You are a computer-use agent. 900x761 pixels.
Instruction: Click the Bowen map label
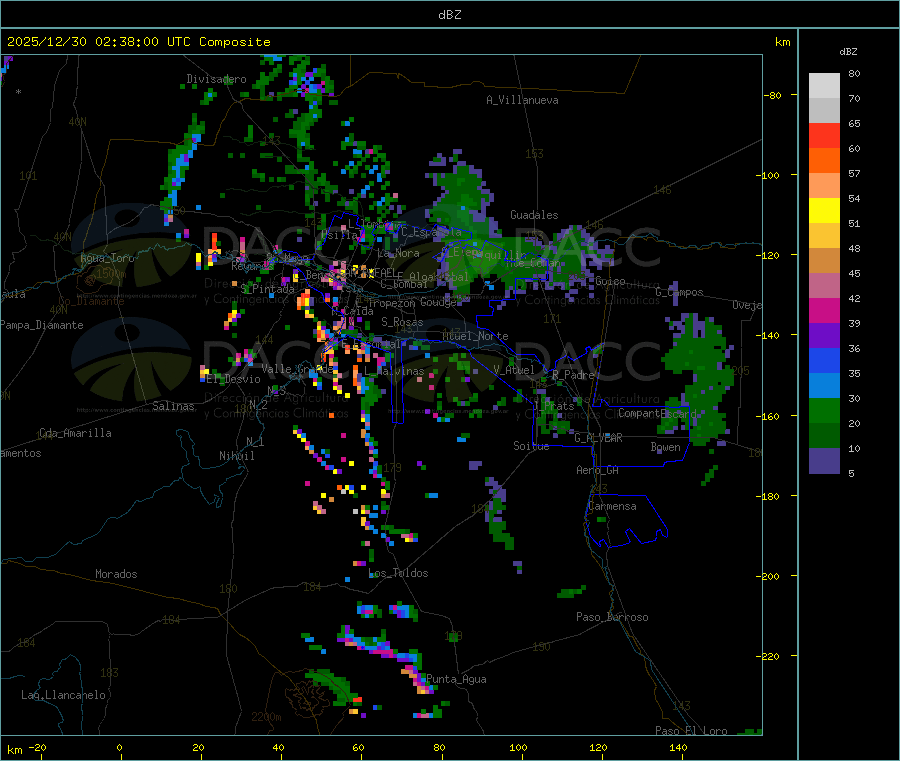click(x=666, y=447)
